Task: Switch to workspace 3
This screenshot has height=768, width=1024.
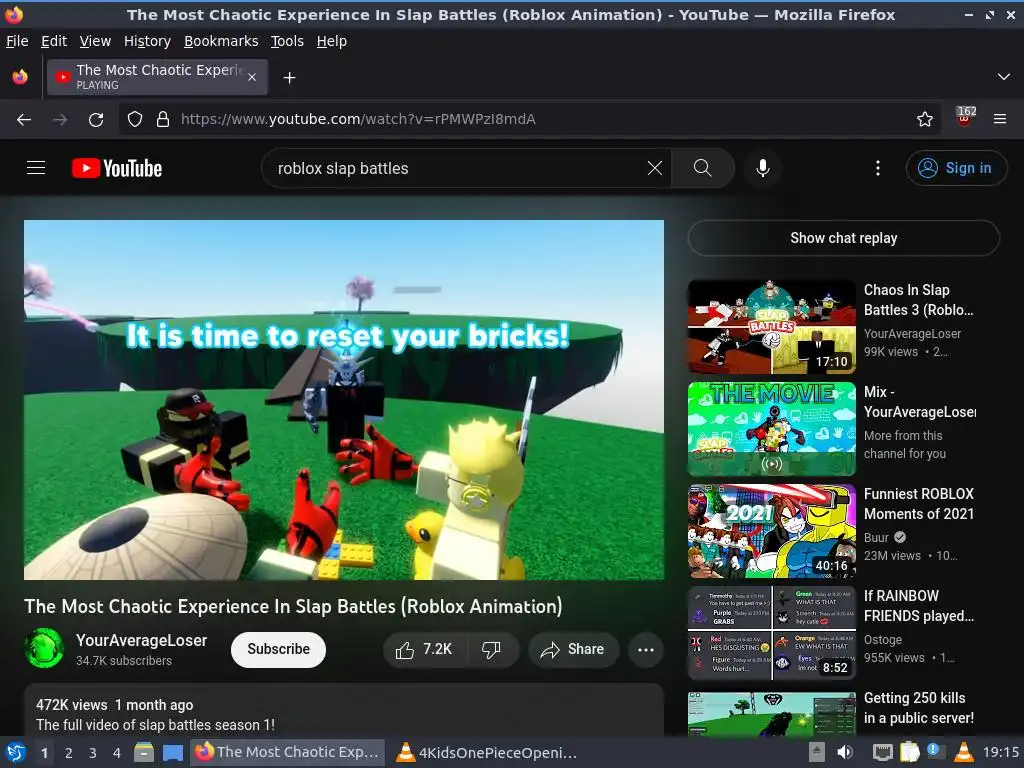Action: tap(92, 753)
